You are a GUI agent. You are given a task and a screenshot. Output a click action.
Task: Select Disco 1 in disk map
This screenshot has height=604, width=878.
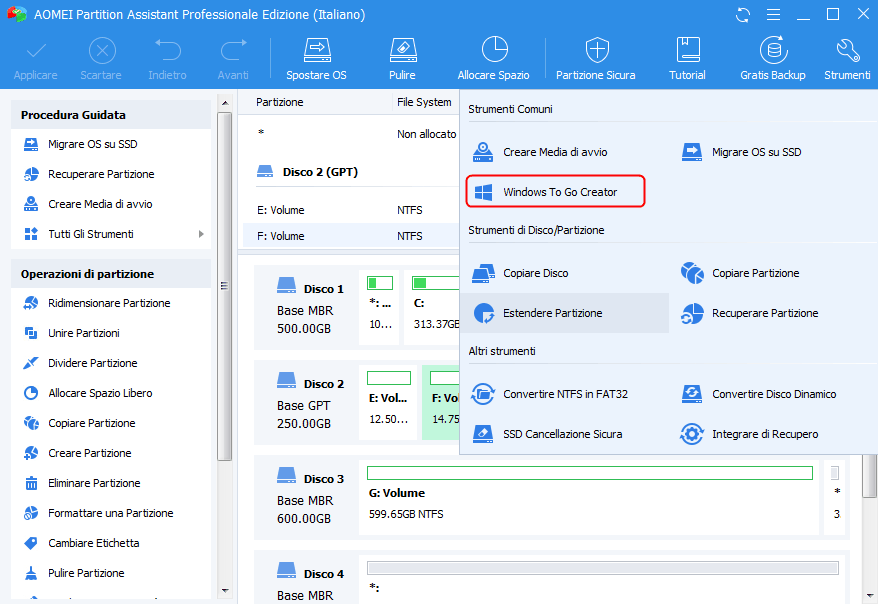coord(306,308)
